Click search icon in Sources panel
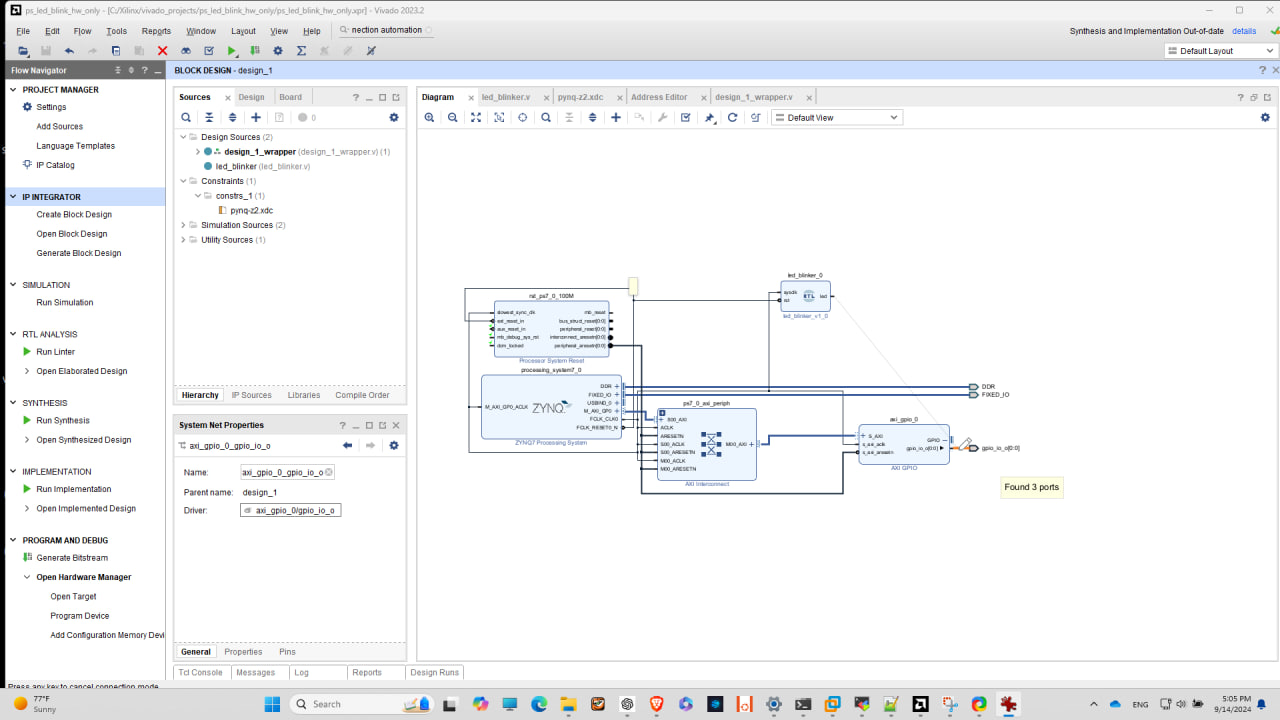1280x720 pixels. click(x=186, y=118)
